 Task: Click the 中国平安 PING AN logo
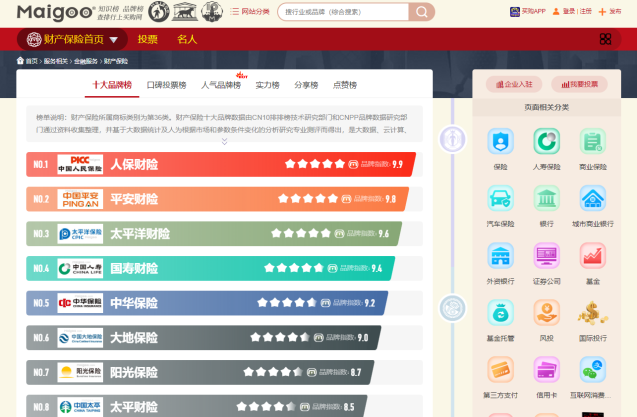click(x=80, y=199)
